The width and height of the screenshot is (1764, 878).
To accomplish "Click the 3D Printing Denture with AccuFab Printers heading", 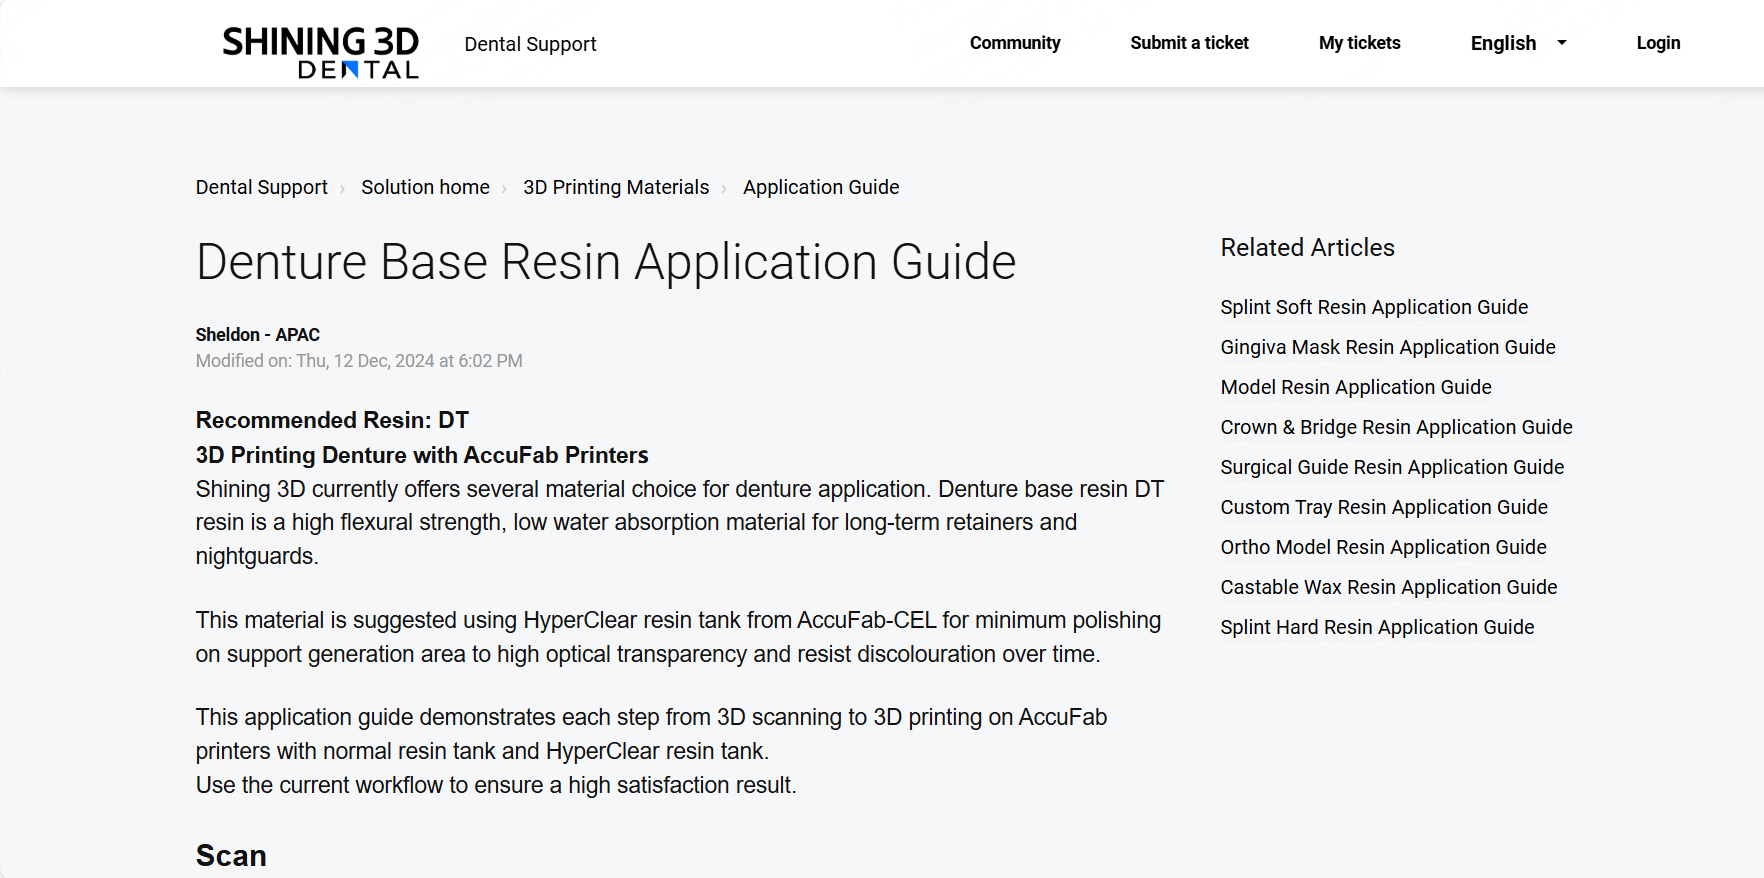I will tap(422, 455).
